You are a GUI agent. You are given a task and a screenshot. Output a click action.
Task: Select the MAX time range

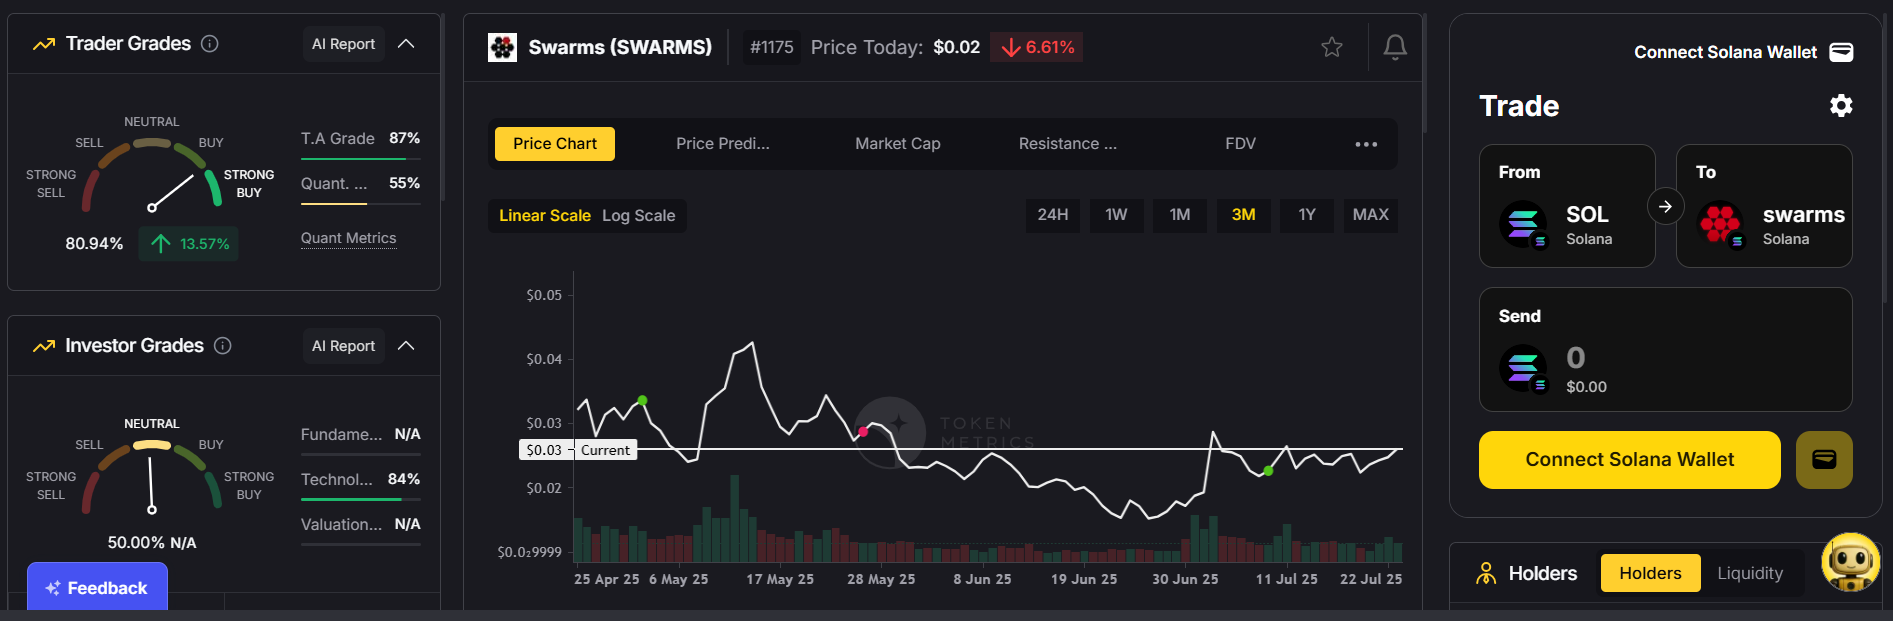point(1370,215)
